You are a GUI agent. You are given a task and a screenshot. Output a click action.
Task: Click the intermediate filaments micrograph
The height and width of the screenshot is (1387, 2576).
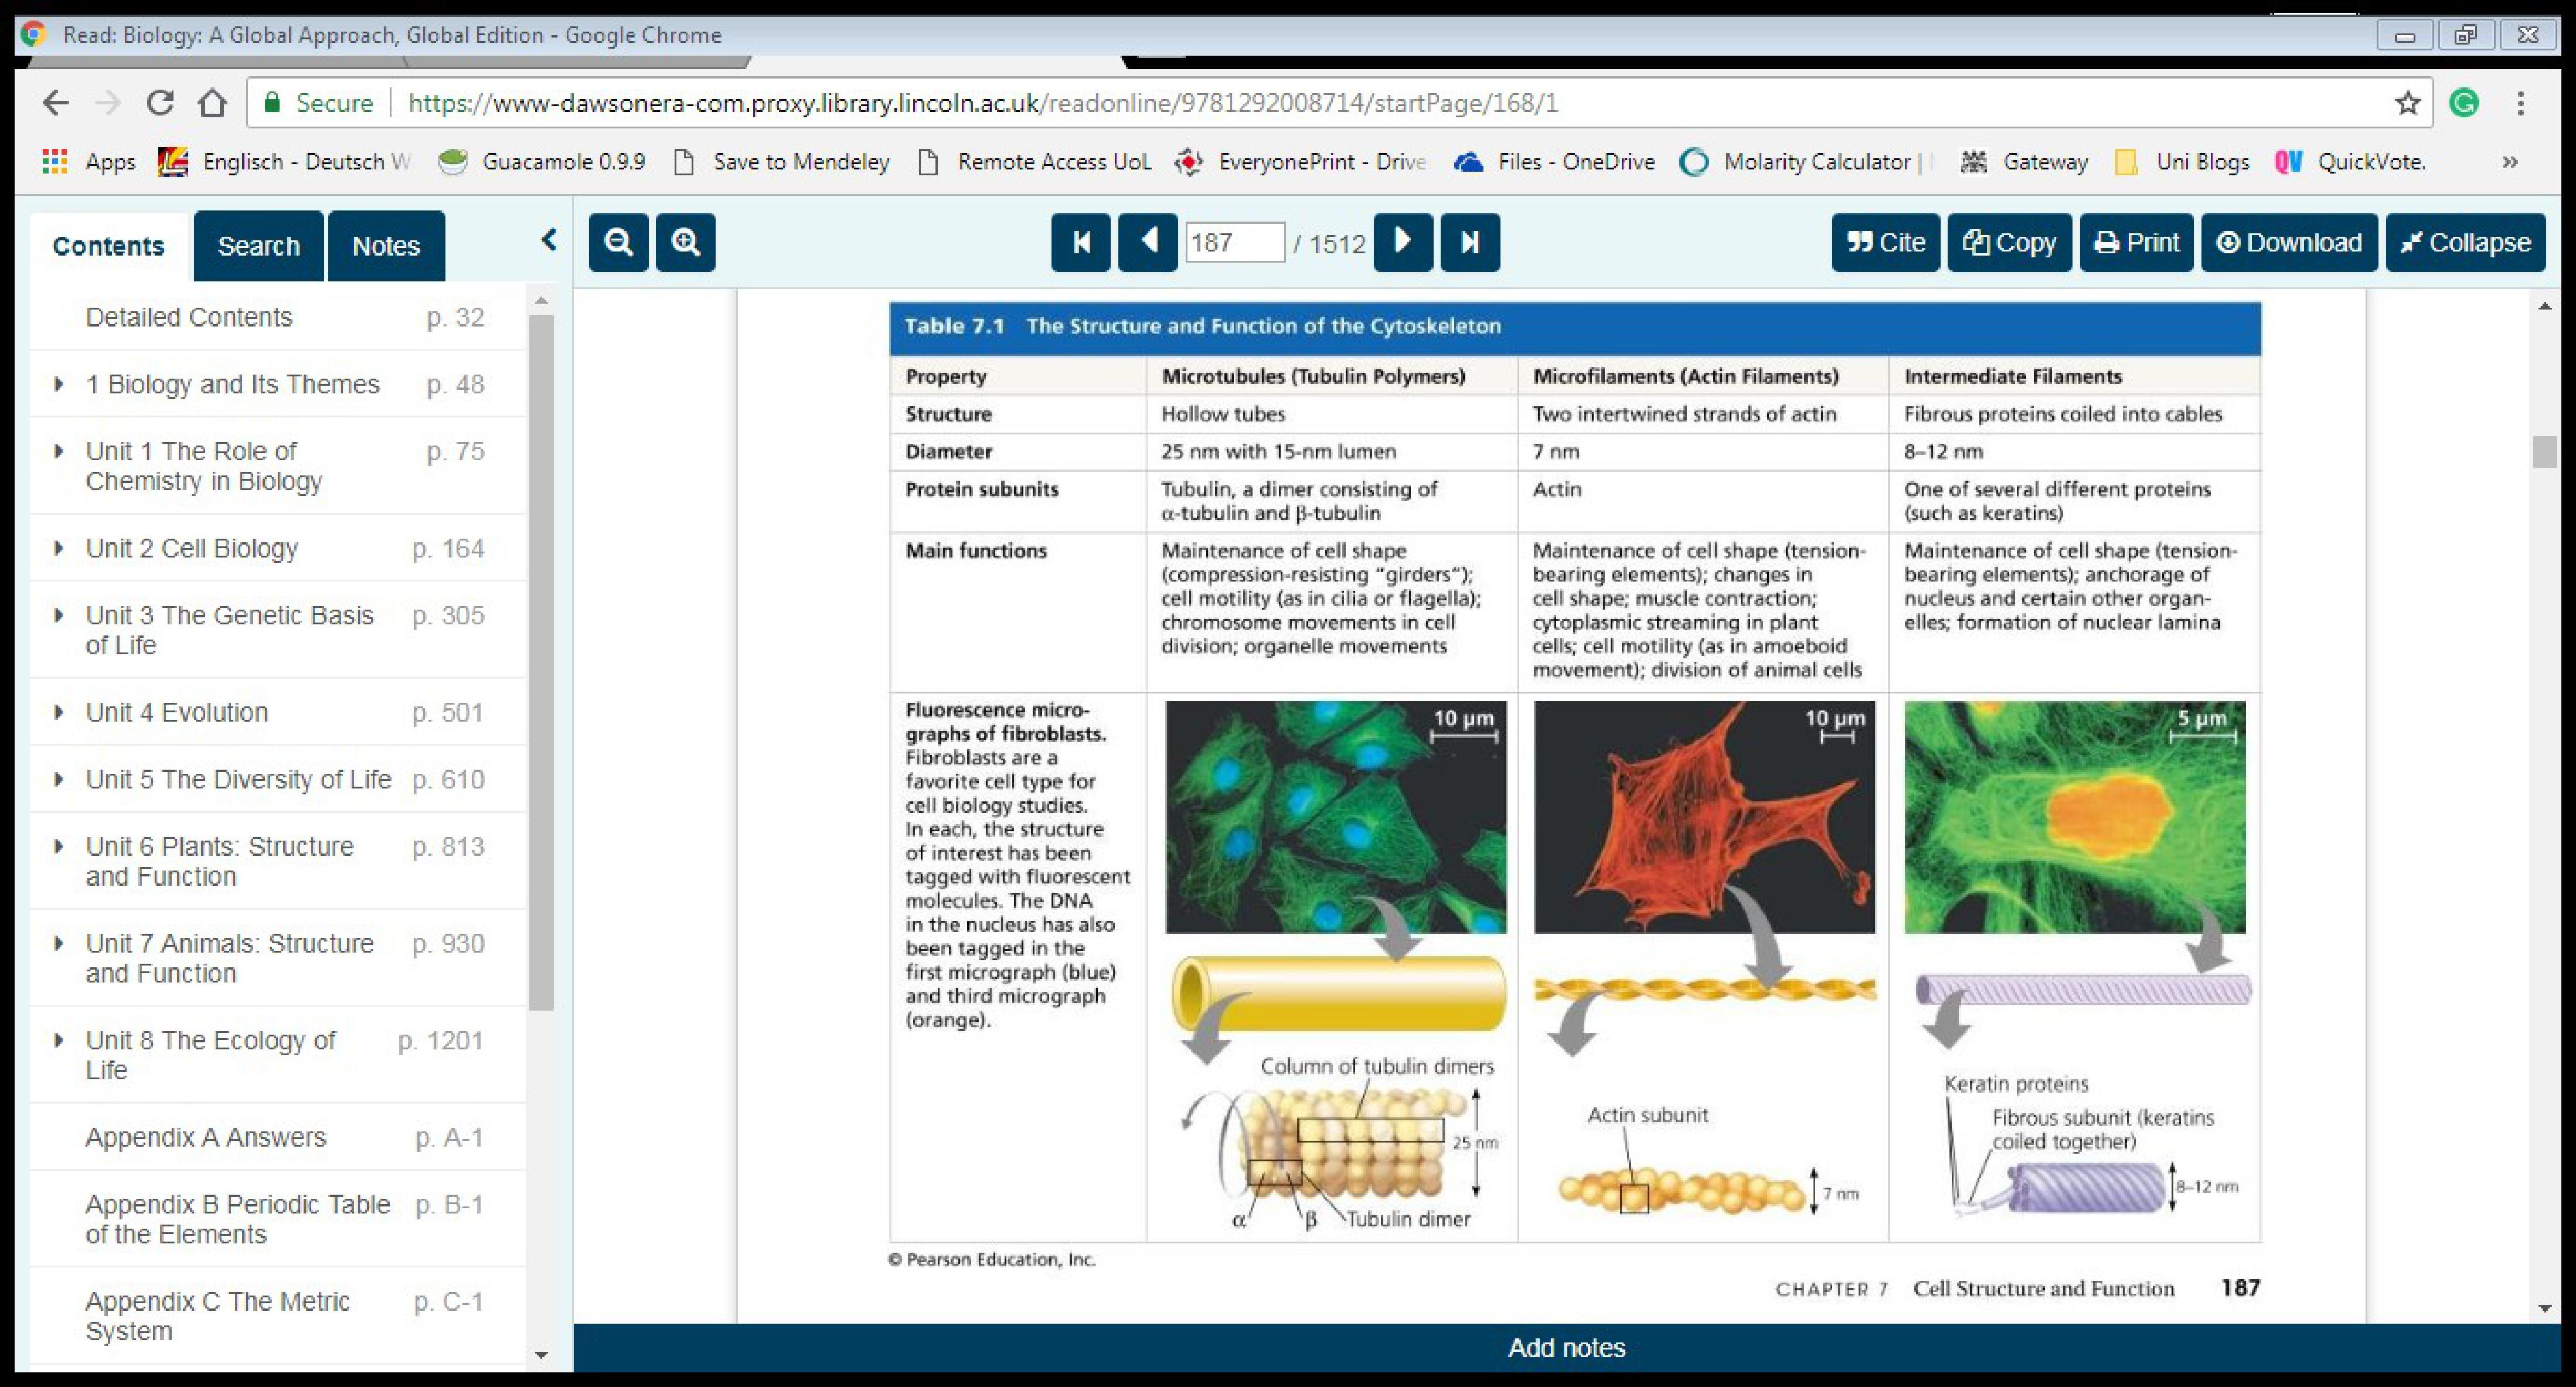[x=2075, y=817]
